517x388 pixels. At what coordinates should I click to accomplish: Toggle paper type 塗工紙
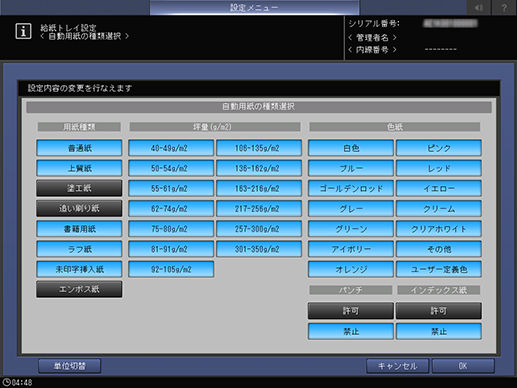[x=79, y=188]
